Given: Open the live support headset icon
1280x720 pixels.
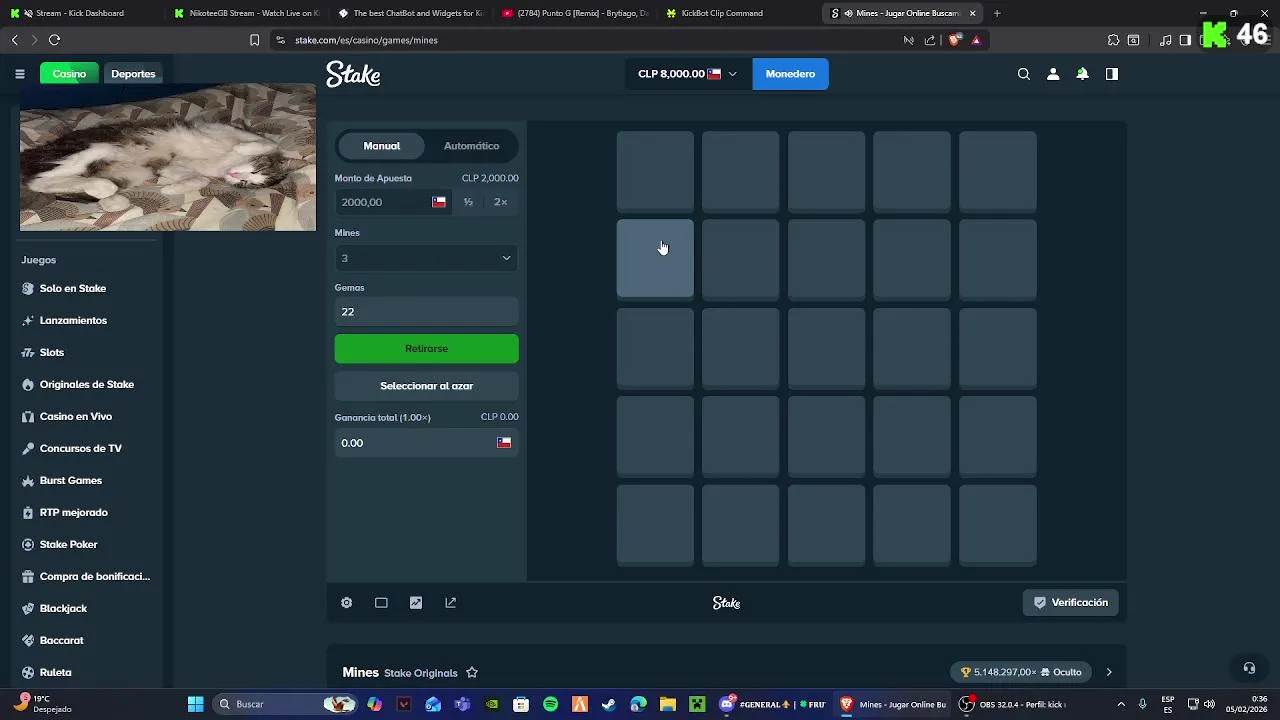Looking at the screenshot, I should point(1249,668).
